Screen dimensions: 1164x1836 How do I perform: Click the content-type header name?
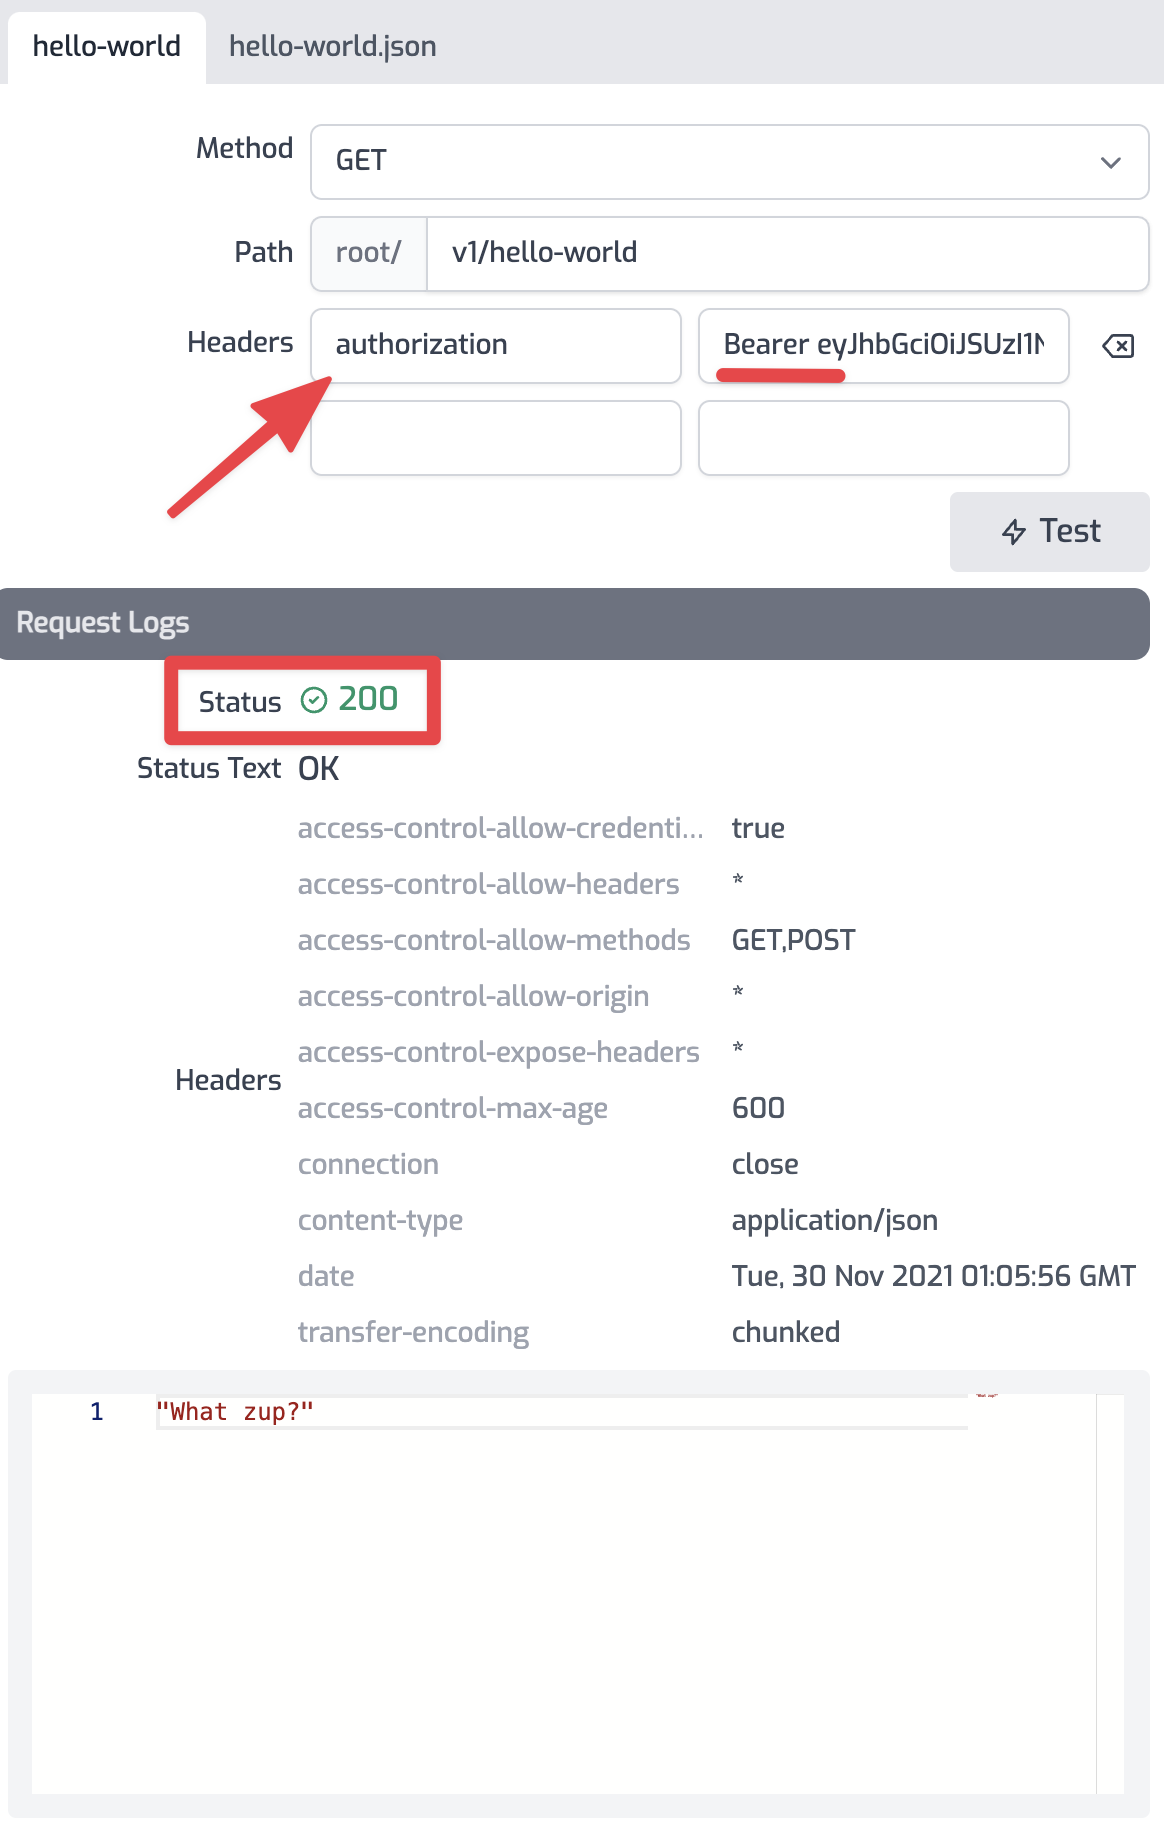(380, 1220)
